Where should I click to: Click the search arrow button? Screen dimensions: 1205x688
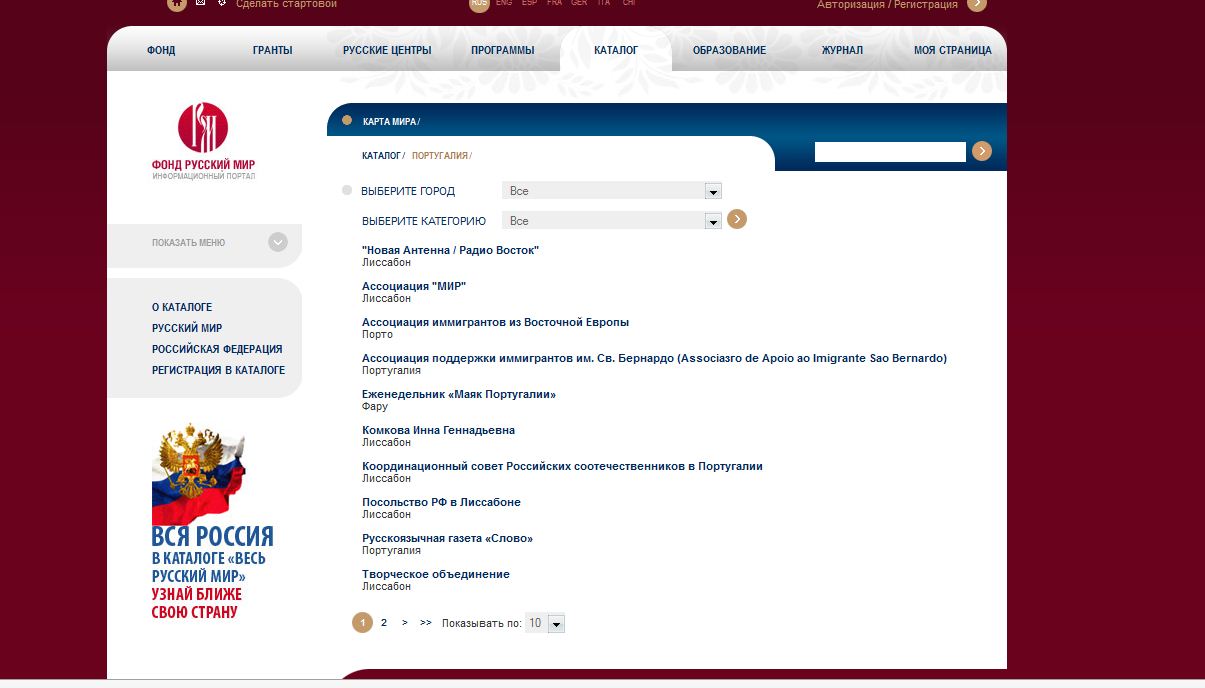(982, 151)
